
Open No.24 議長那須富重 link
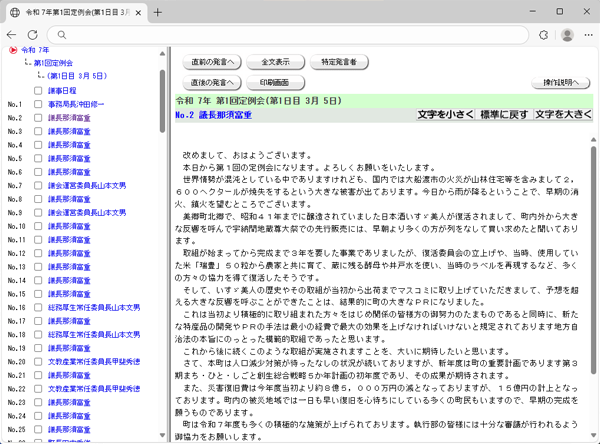click(x=69, y=416)
